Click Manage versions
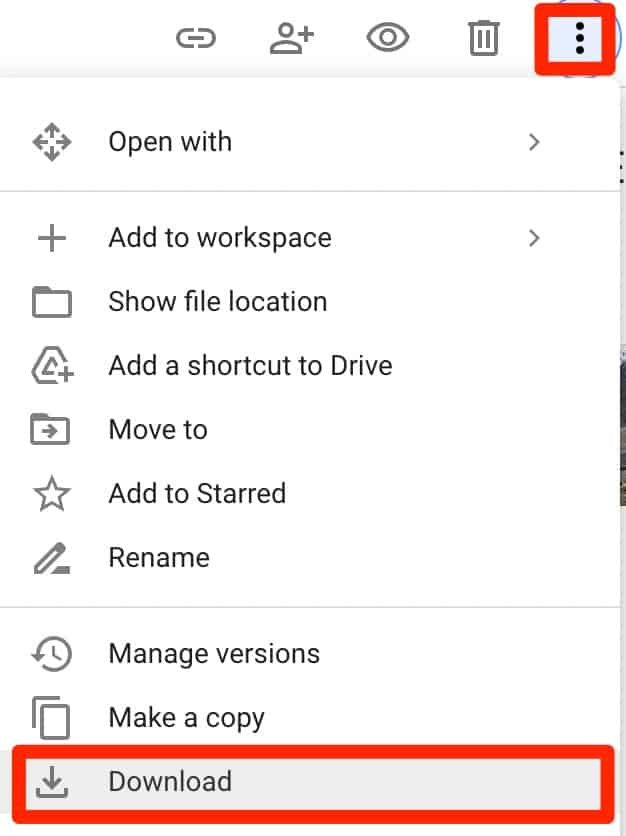 tap(213, 653)
